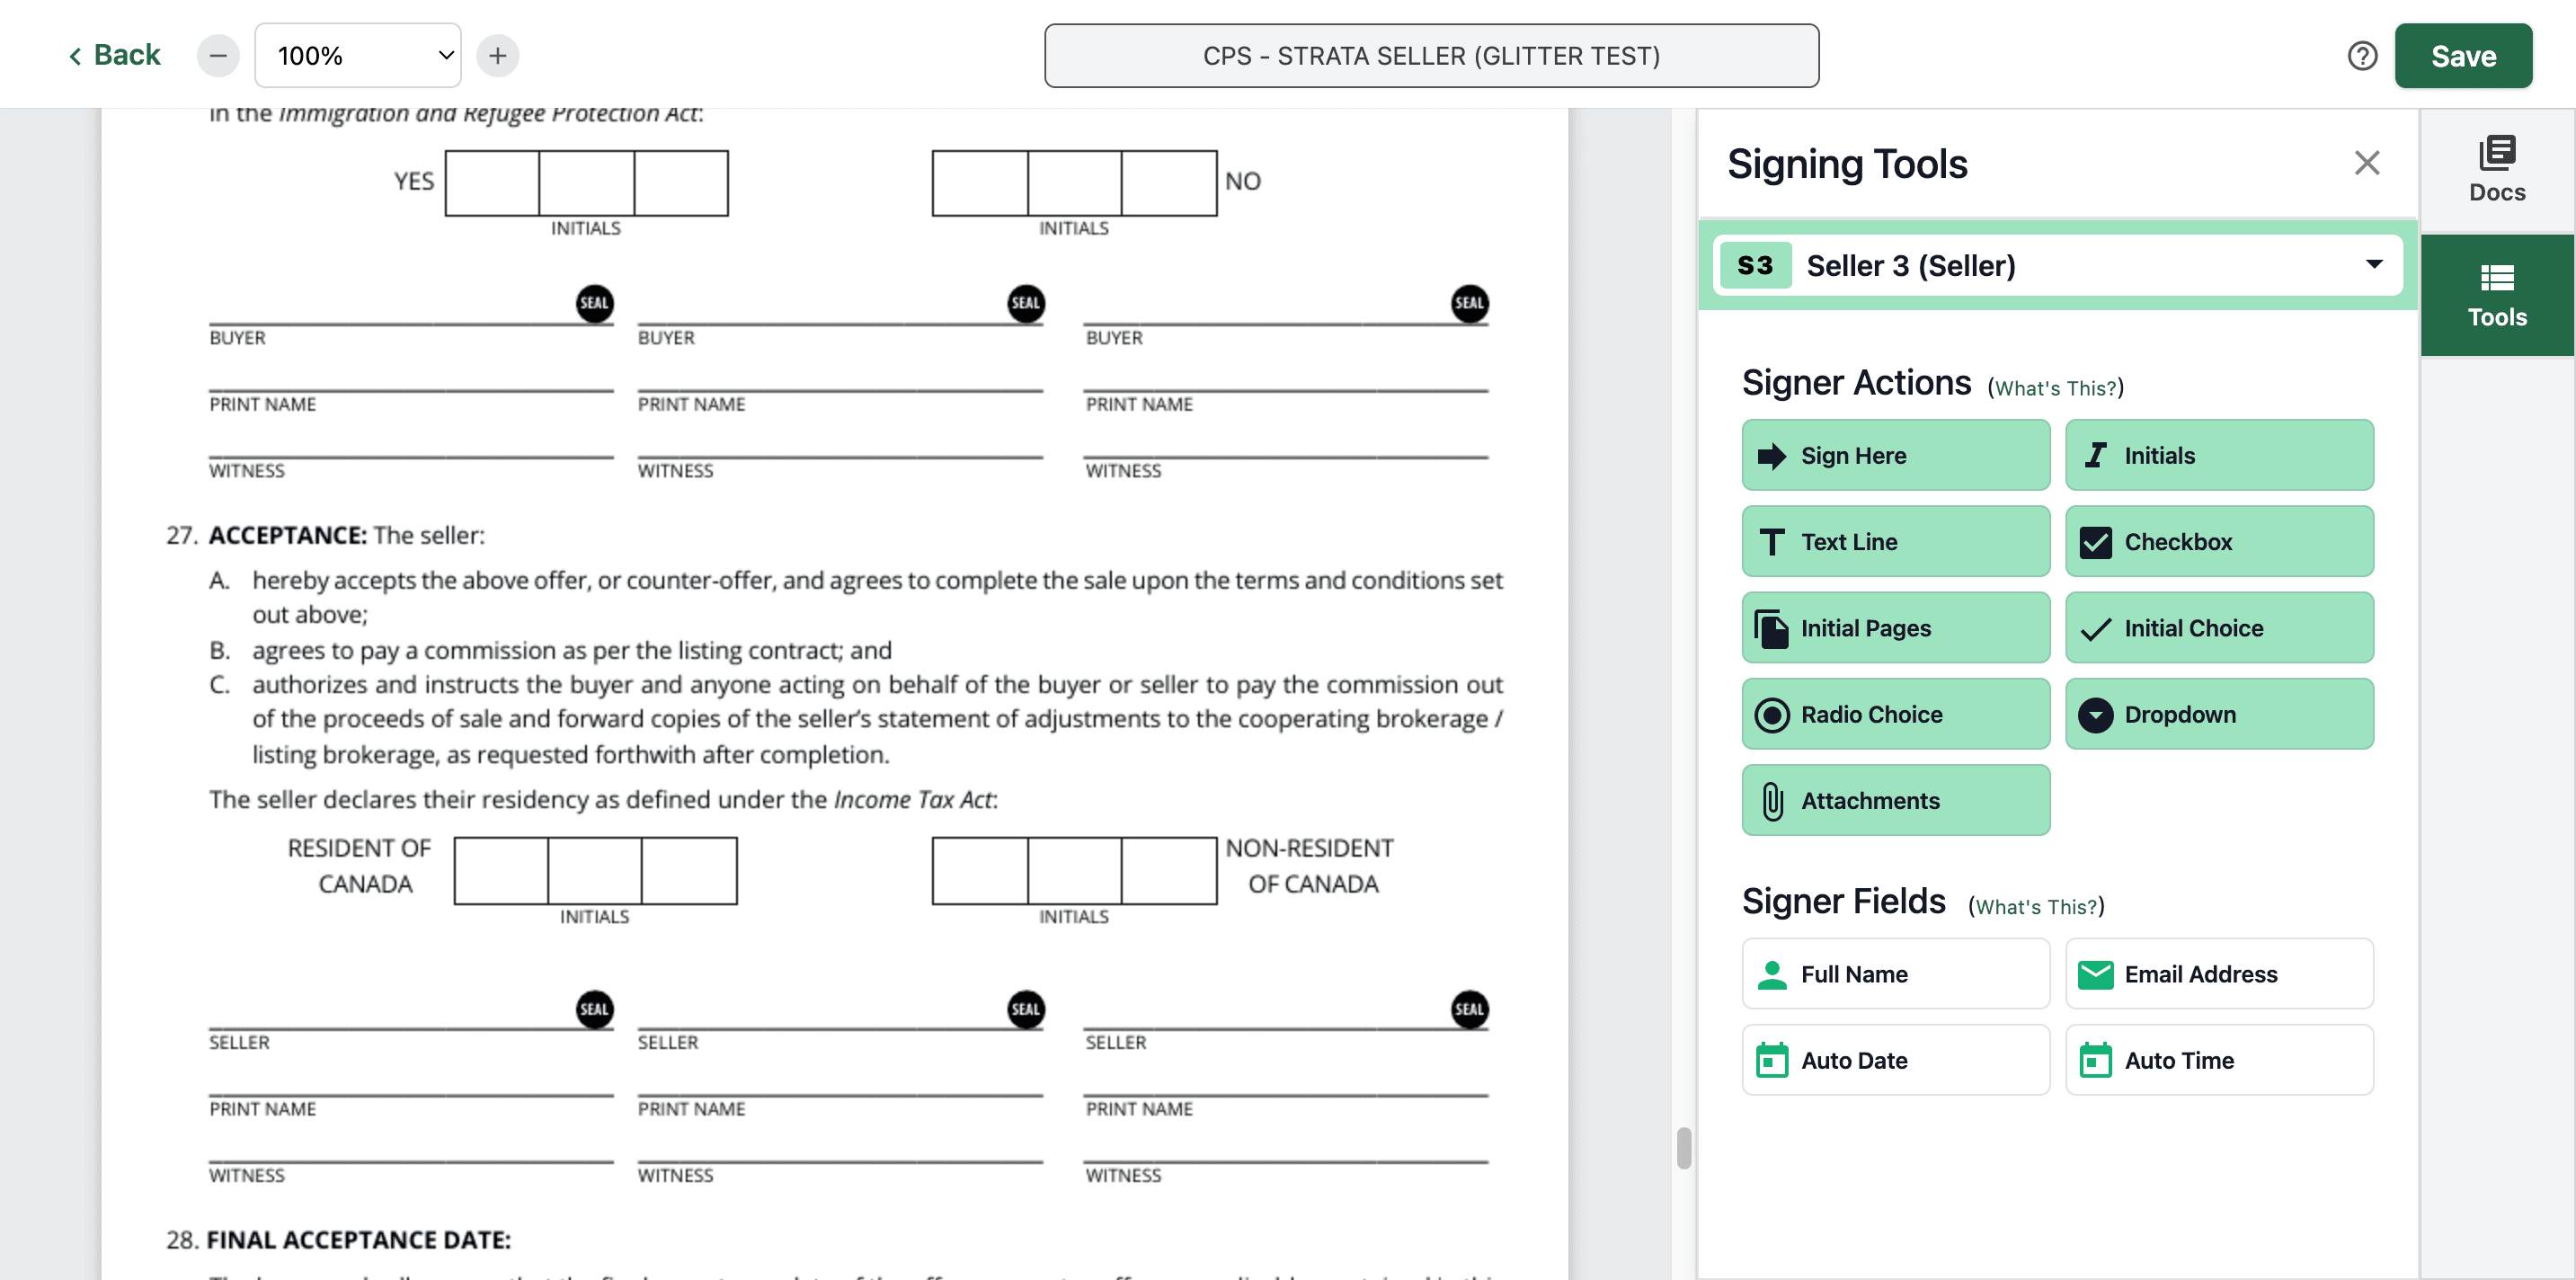This screenshot has height=1280, width=2576.
Task: Go Back to the previous screen
Action: coord(113,55)
